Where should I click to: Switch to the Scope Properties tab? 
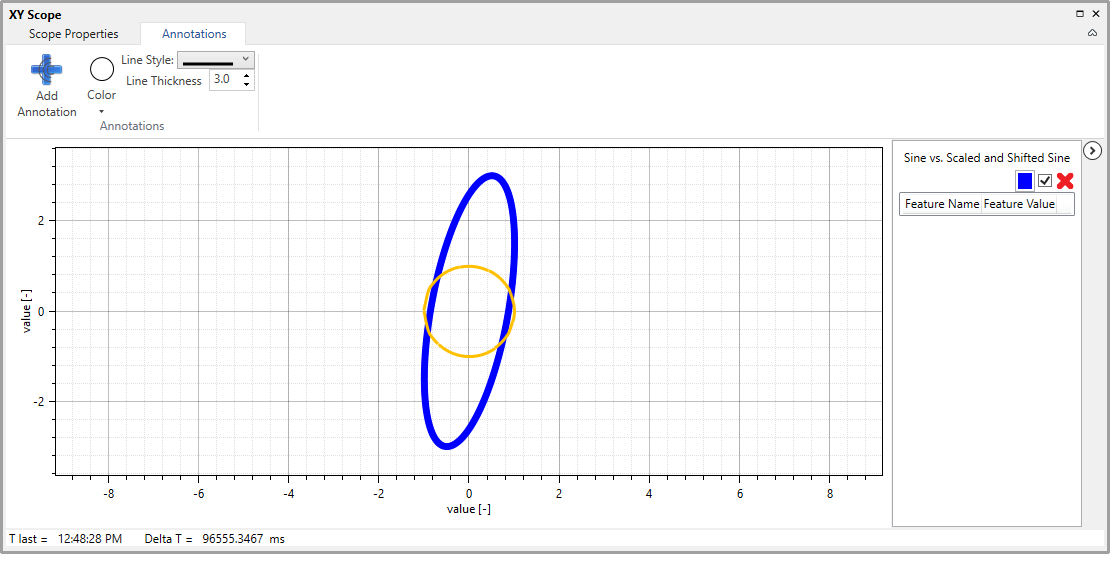pos(73,34)
